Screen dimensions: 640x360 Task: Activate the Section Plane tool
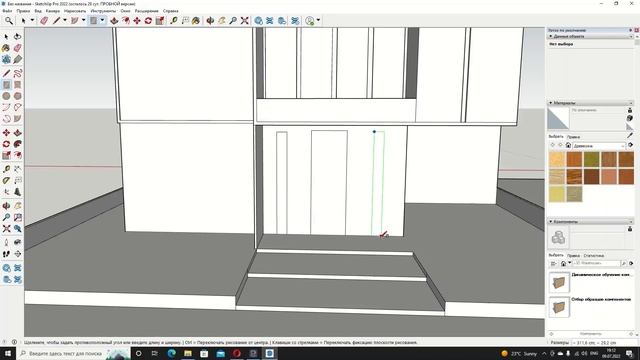click(18, 254)
